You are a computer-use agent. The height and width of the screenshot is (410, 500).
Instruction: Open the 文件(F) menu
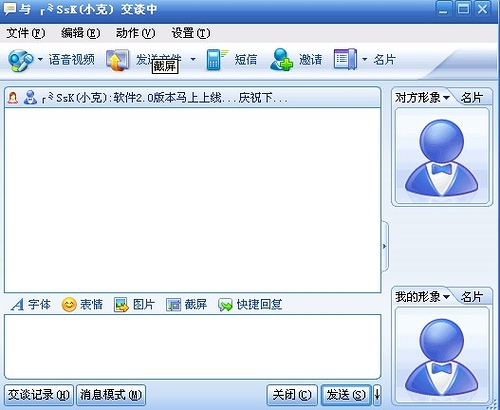[26, 33]
